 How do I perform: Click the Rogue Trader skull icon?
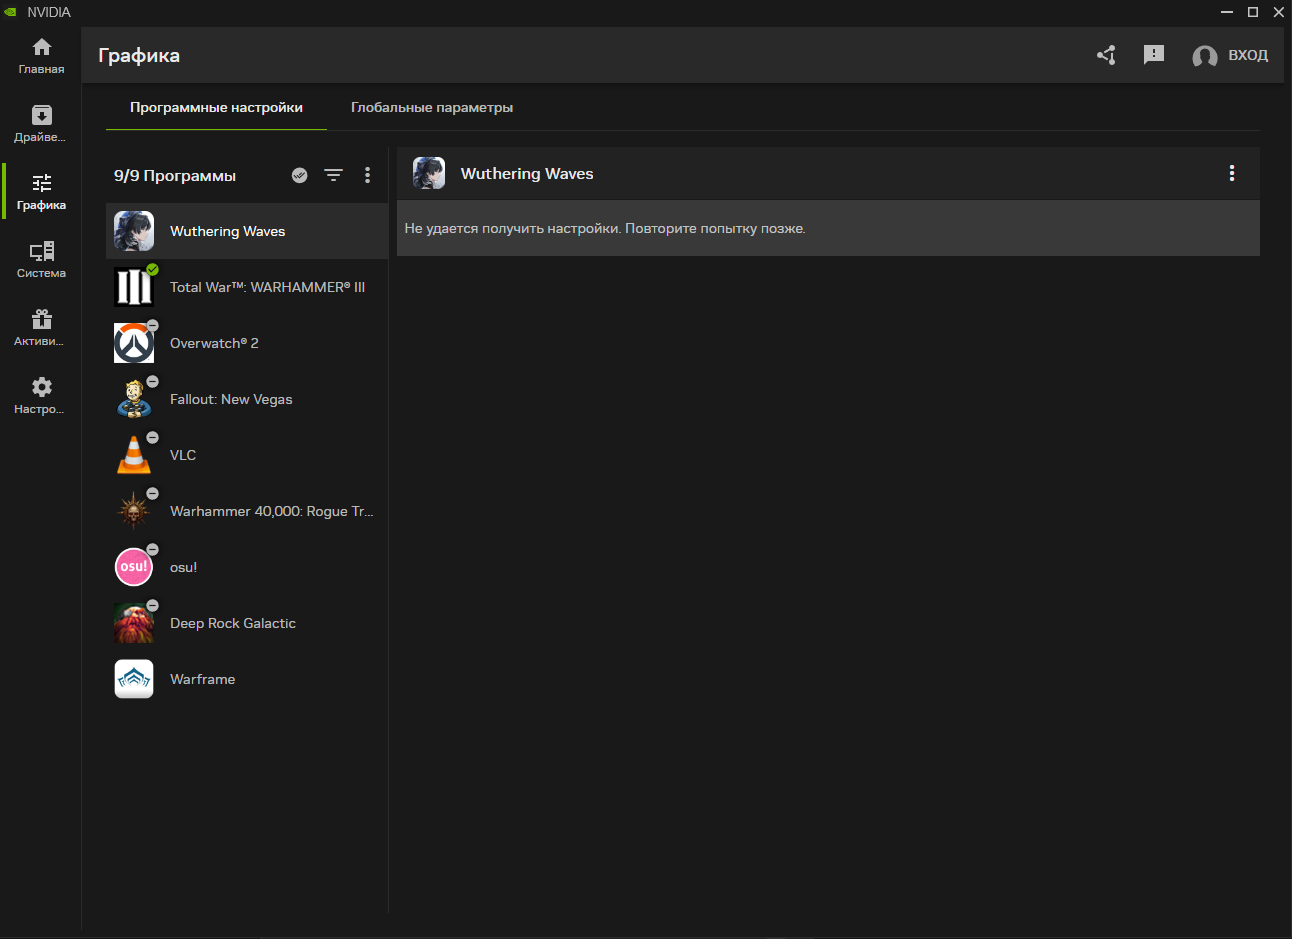tap(134, 511)
